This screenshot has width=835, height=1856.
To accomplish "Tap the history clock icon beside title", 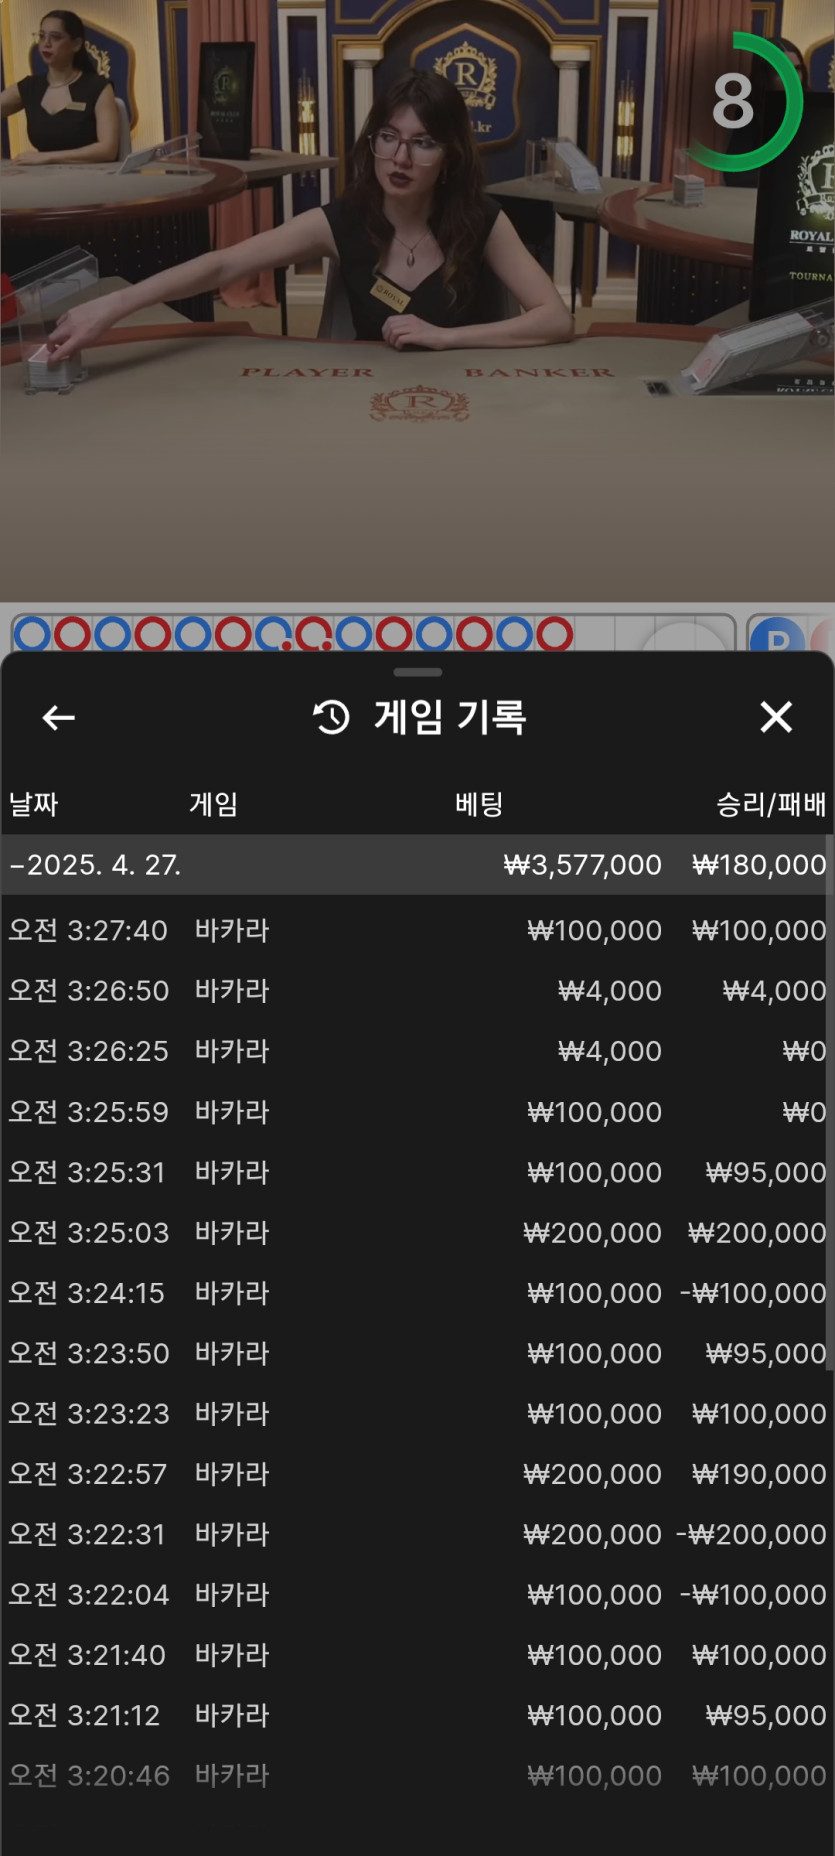I will (332, 717).
